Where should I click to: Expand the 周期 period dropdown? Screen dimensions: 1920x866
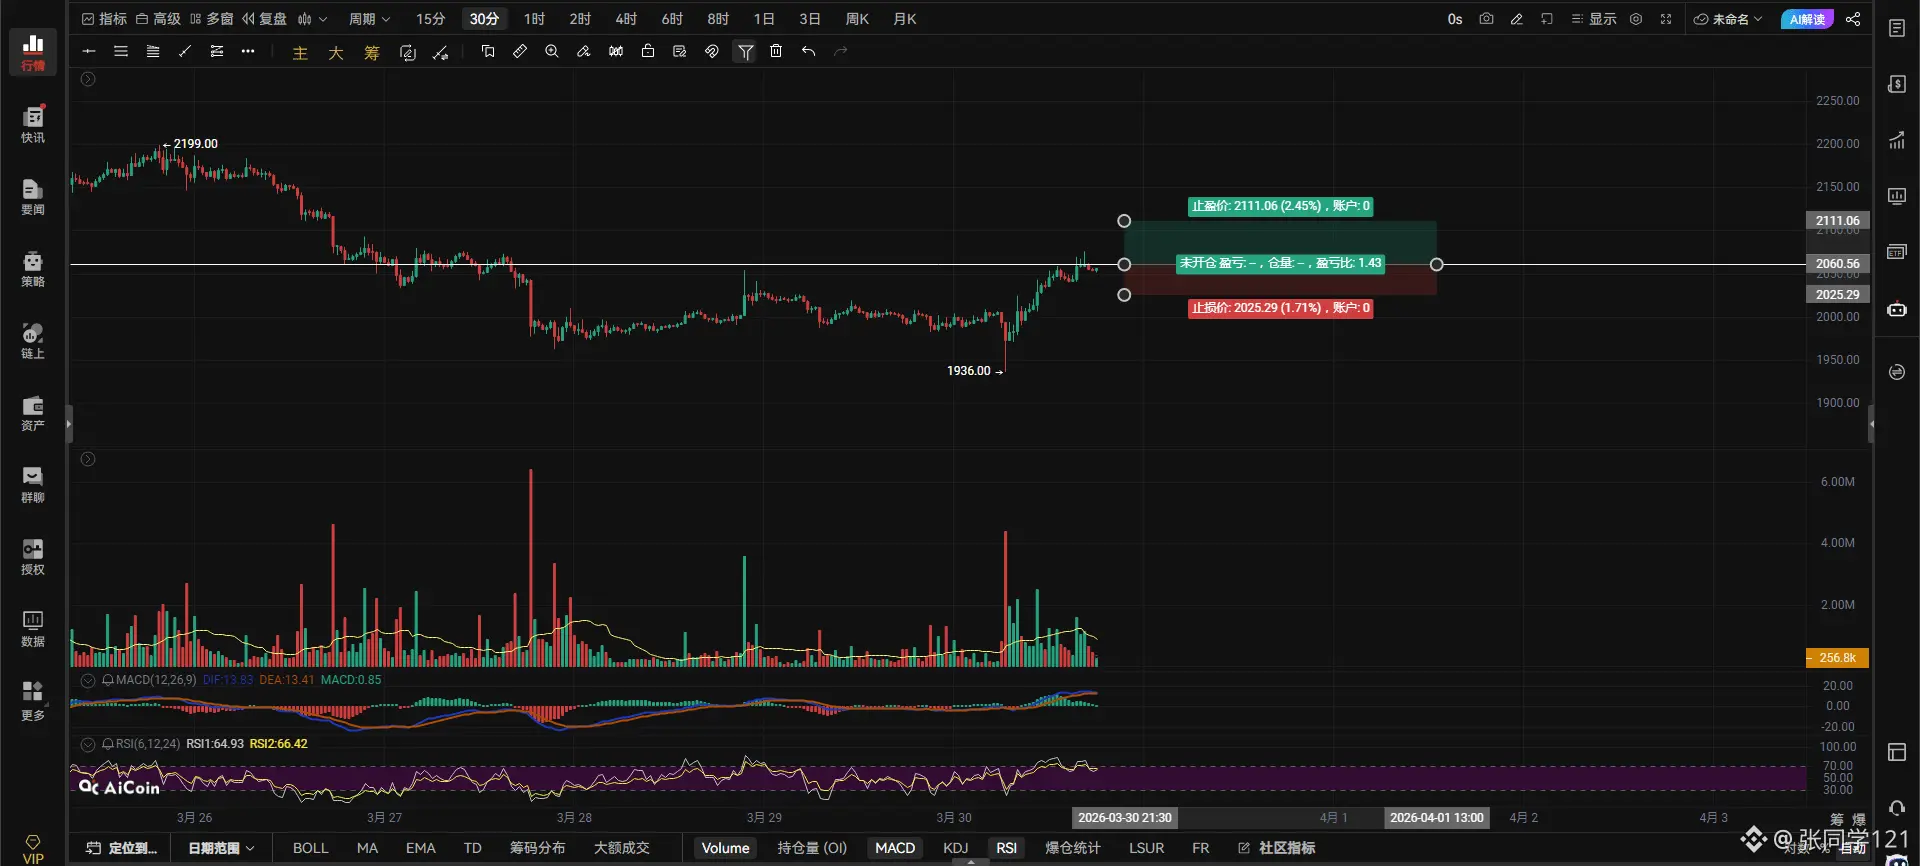(369, 19)
